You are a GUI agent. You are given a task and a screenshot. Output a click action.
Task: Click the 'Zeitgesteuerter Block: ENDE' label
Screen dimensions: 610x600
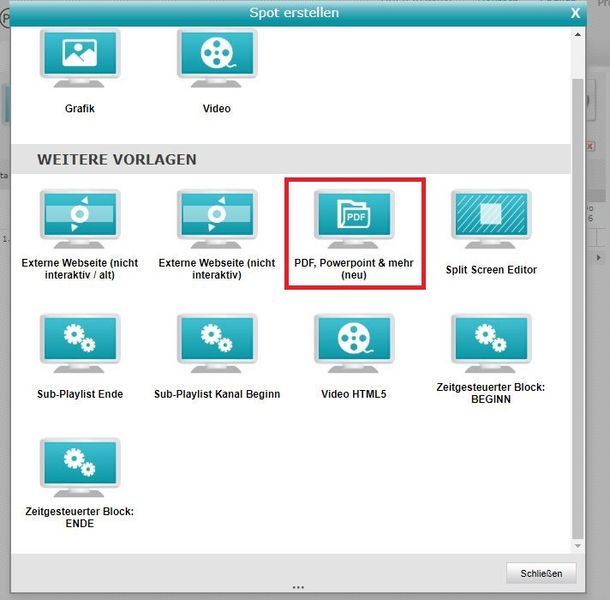point(80,517)
